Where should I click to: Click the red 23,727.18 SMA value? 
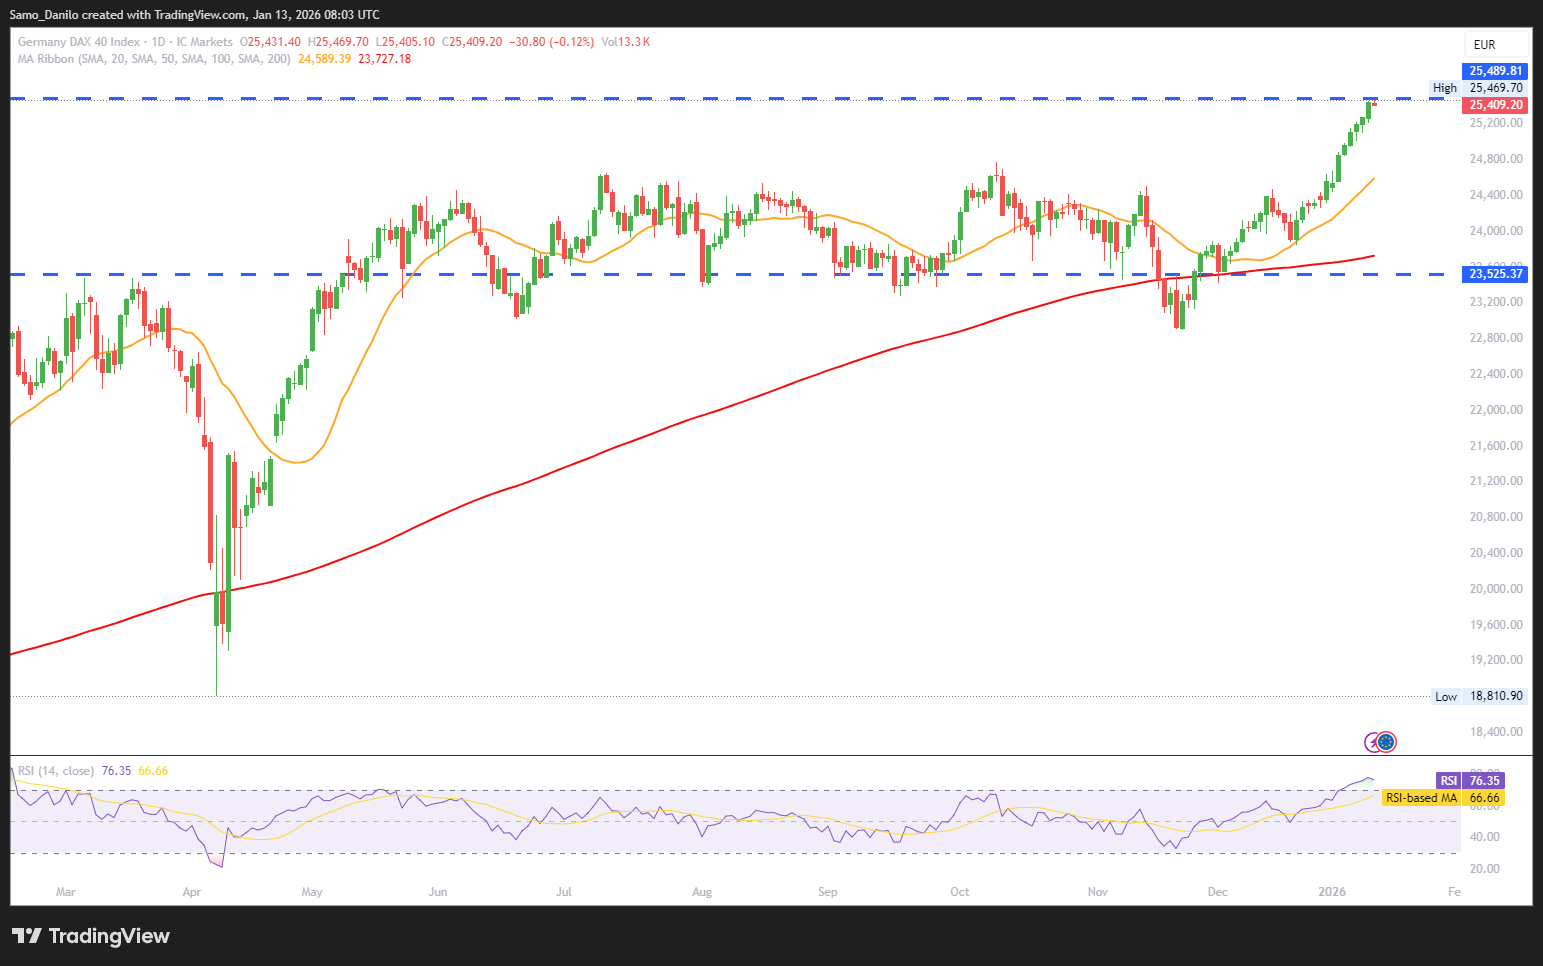(384, 59)
